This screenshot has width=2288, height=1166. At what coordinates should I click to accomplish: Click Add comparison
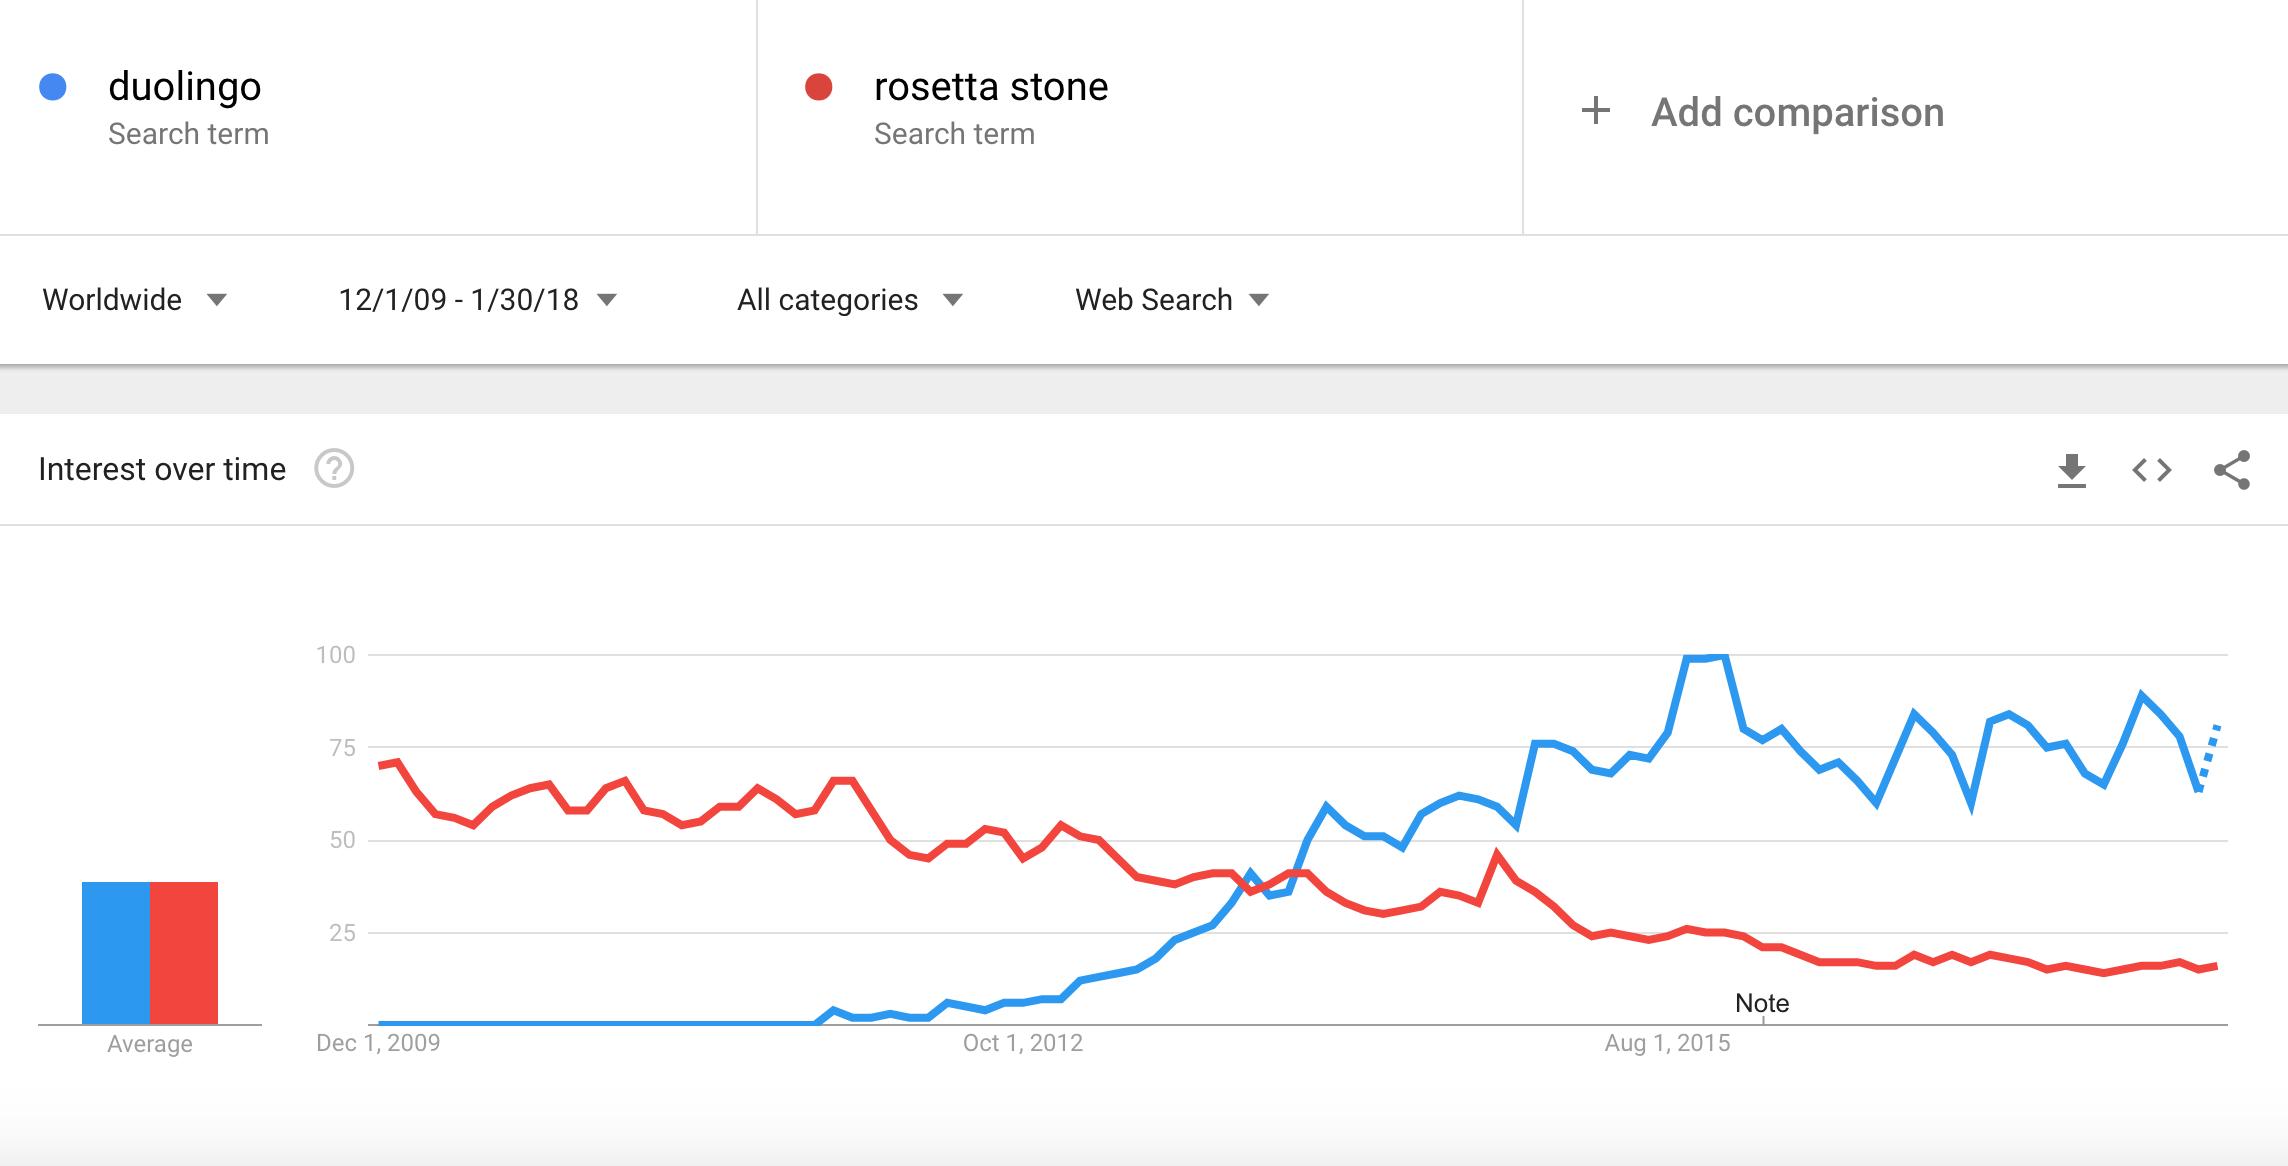pos(1797,112)
